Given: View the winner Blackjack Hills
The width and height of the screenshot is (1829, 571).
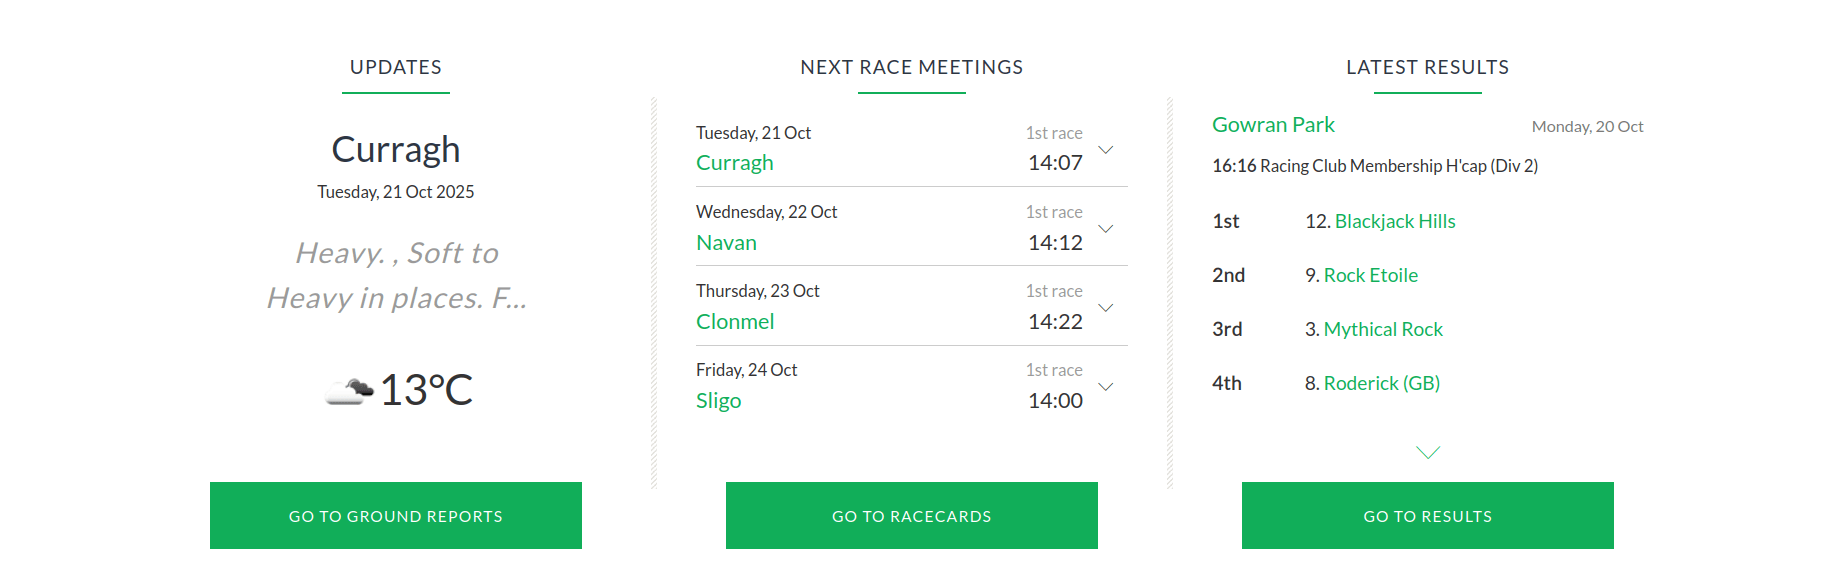Looking at the screenshot, I should click(1395, 221).
